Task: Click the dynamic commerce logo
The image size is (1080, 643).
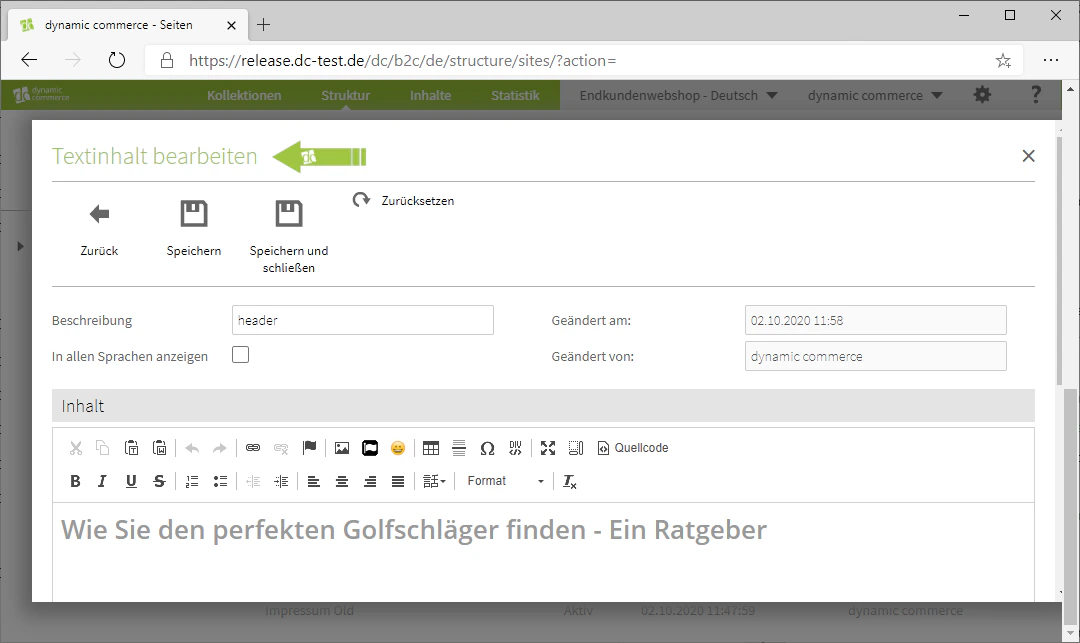Action: click(41, 94)
